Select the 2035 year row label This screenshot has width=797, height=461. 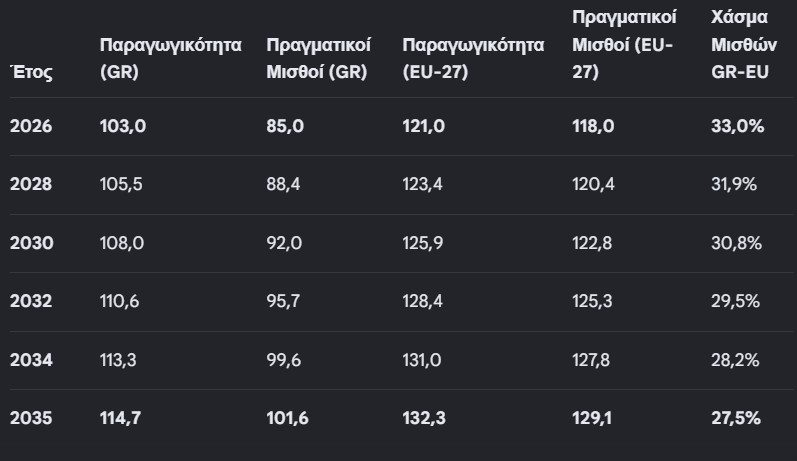[31, 418]
